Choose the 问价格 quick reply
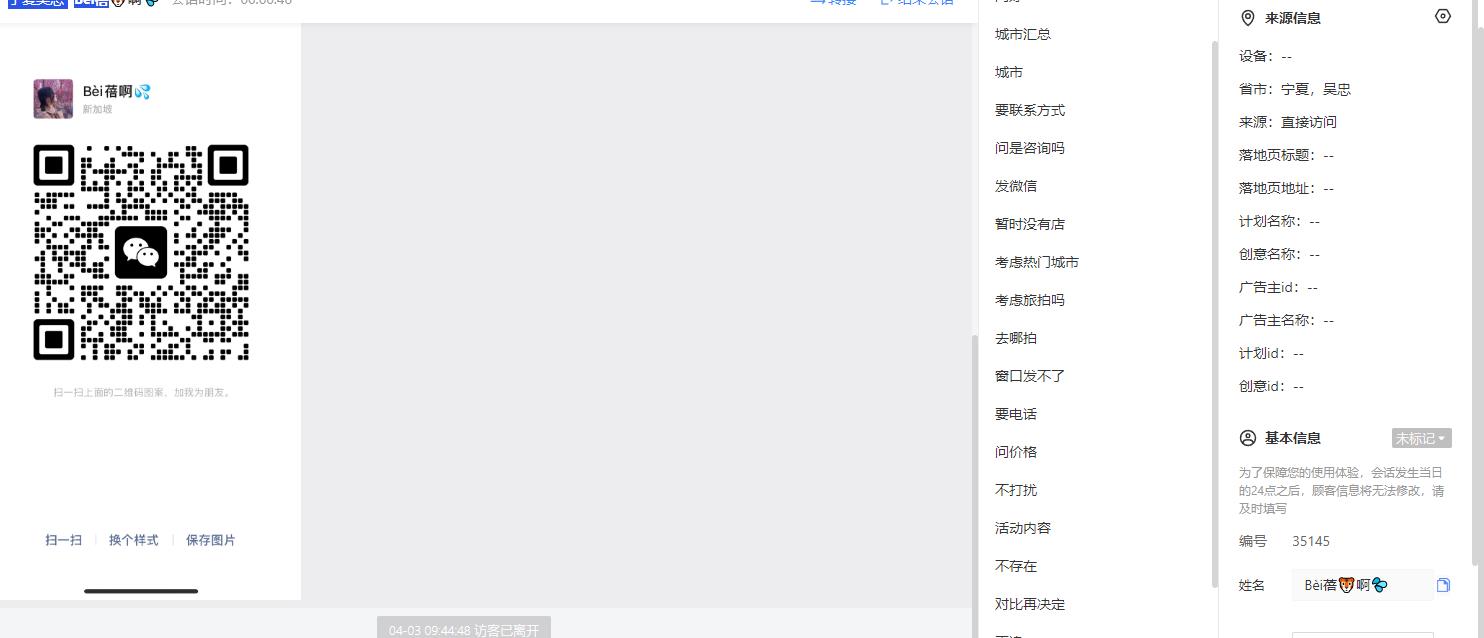The height and width of the screenshot is (638, 1484). (1016, 452)
